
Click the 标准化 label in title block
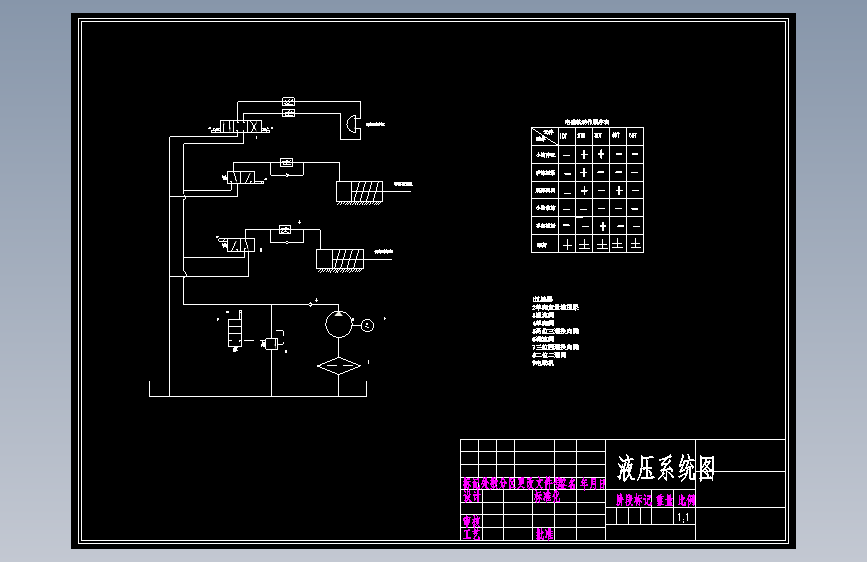[547, 497]
